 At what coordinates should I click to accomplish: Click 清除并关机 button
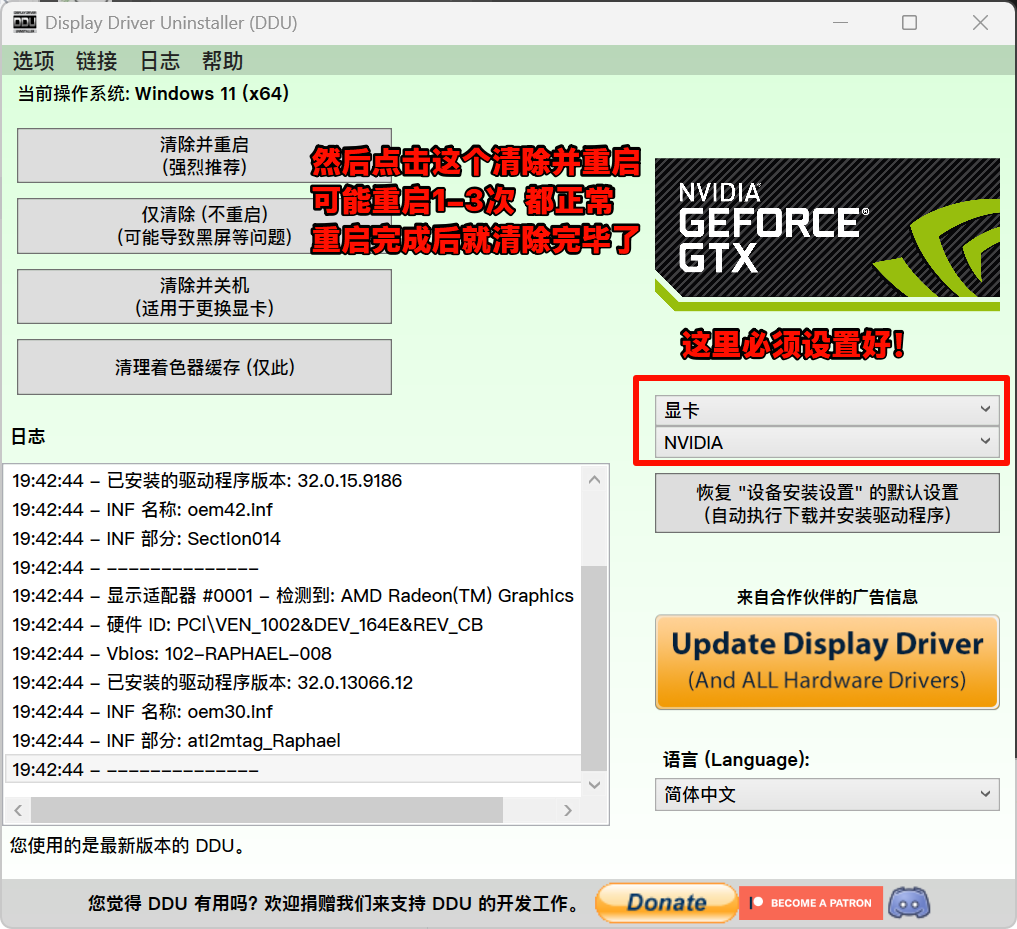pyautogui.click(x=204, y=296)
